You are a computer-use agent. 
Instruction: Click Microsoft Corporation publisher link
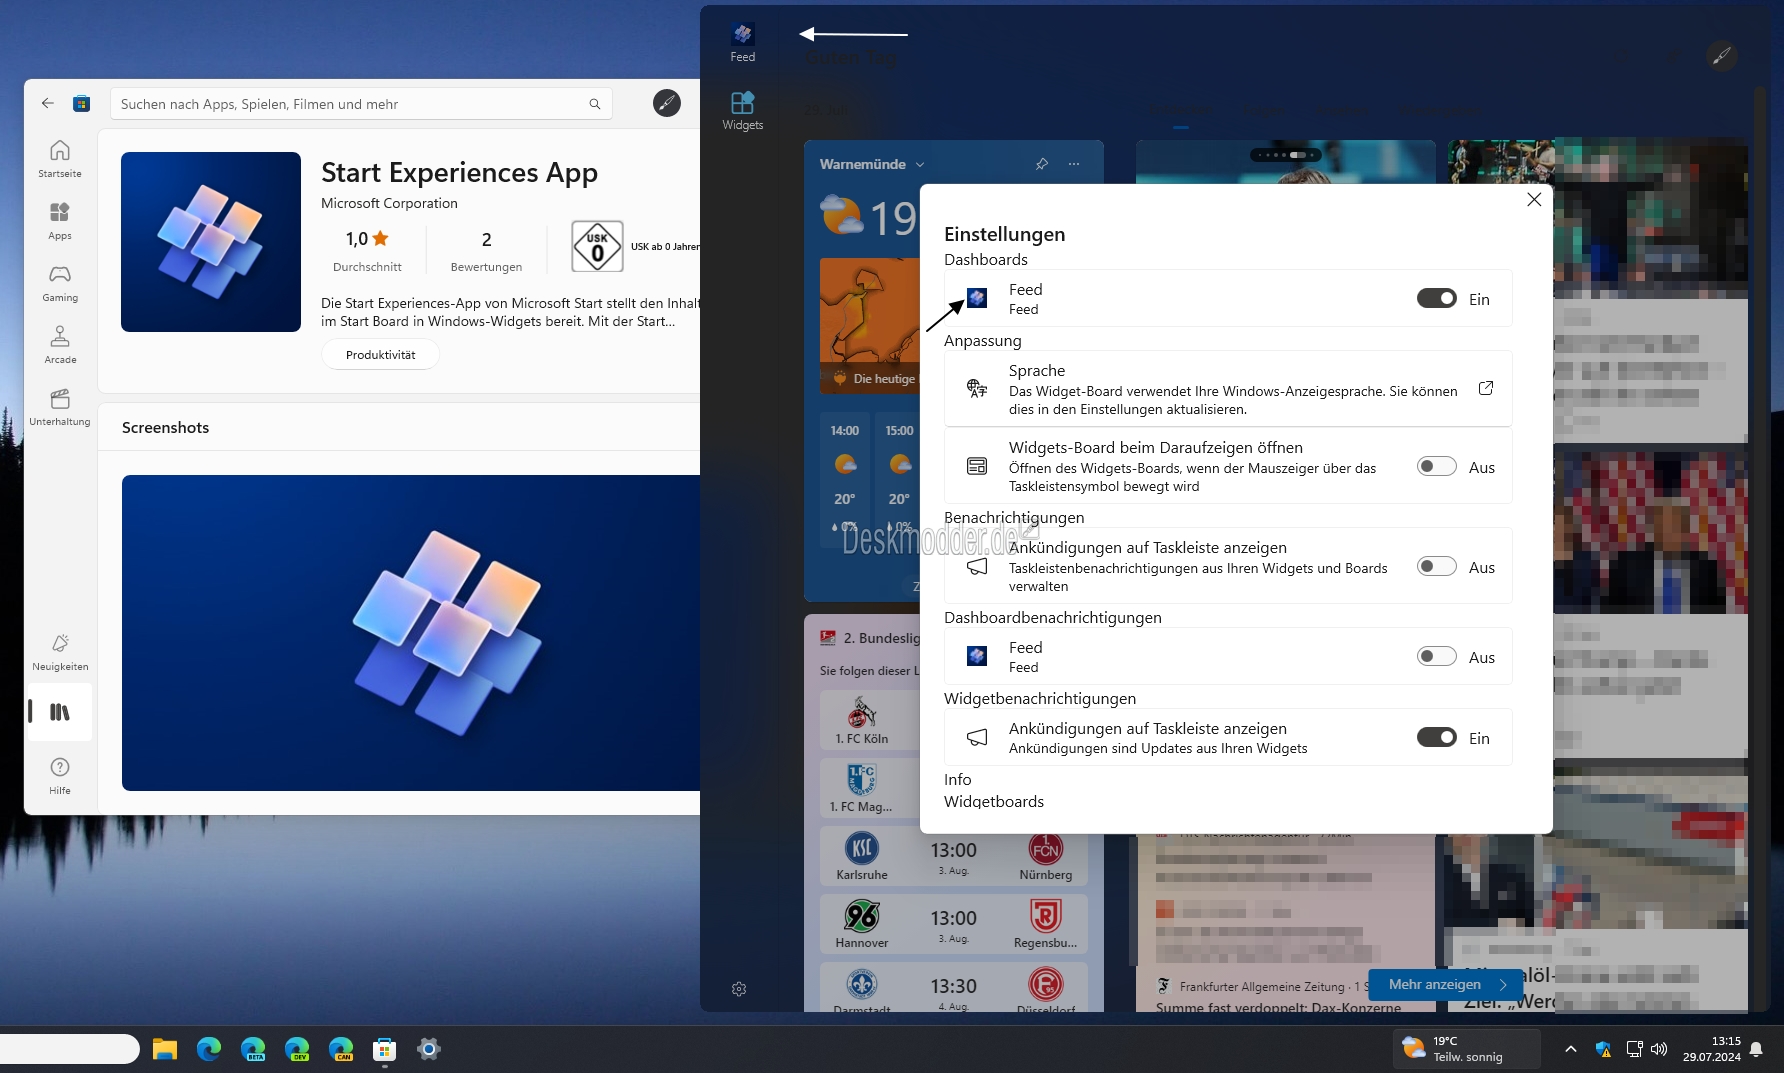389,203
